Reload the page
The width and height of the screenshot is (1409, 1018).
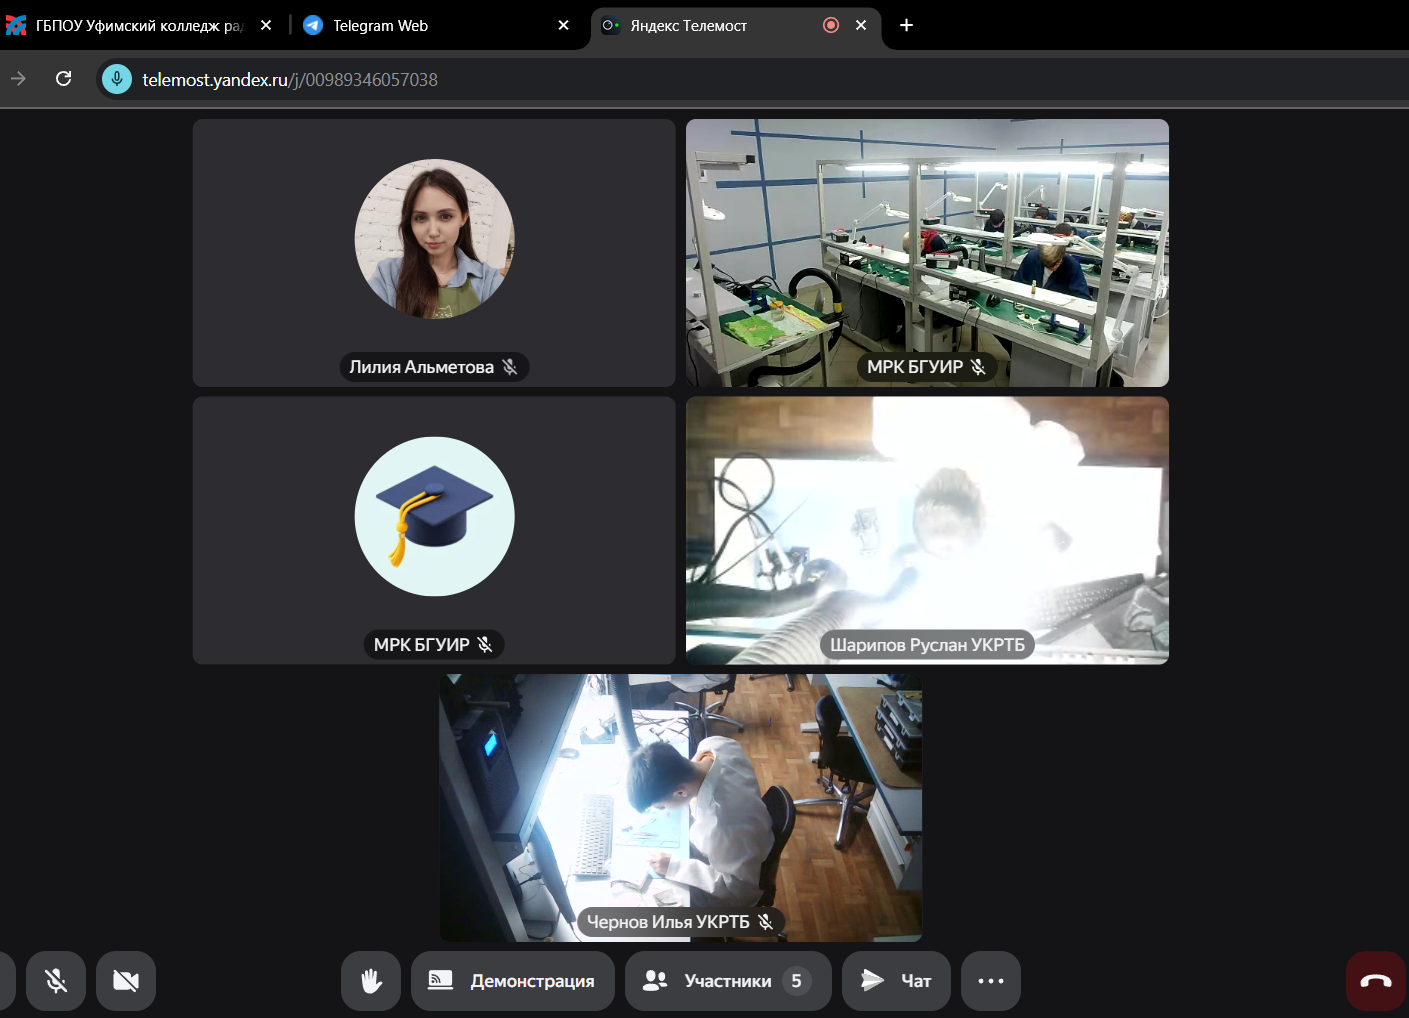[63, 79]
